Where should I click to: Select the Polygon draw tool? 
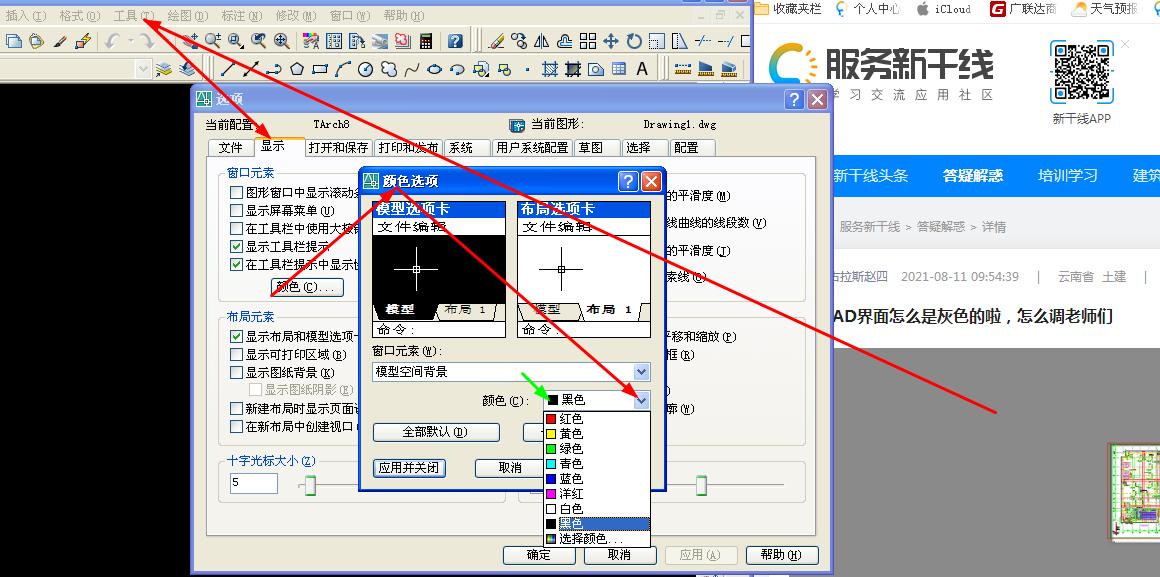coord(297,70)
